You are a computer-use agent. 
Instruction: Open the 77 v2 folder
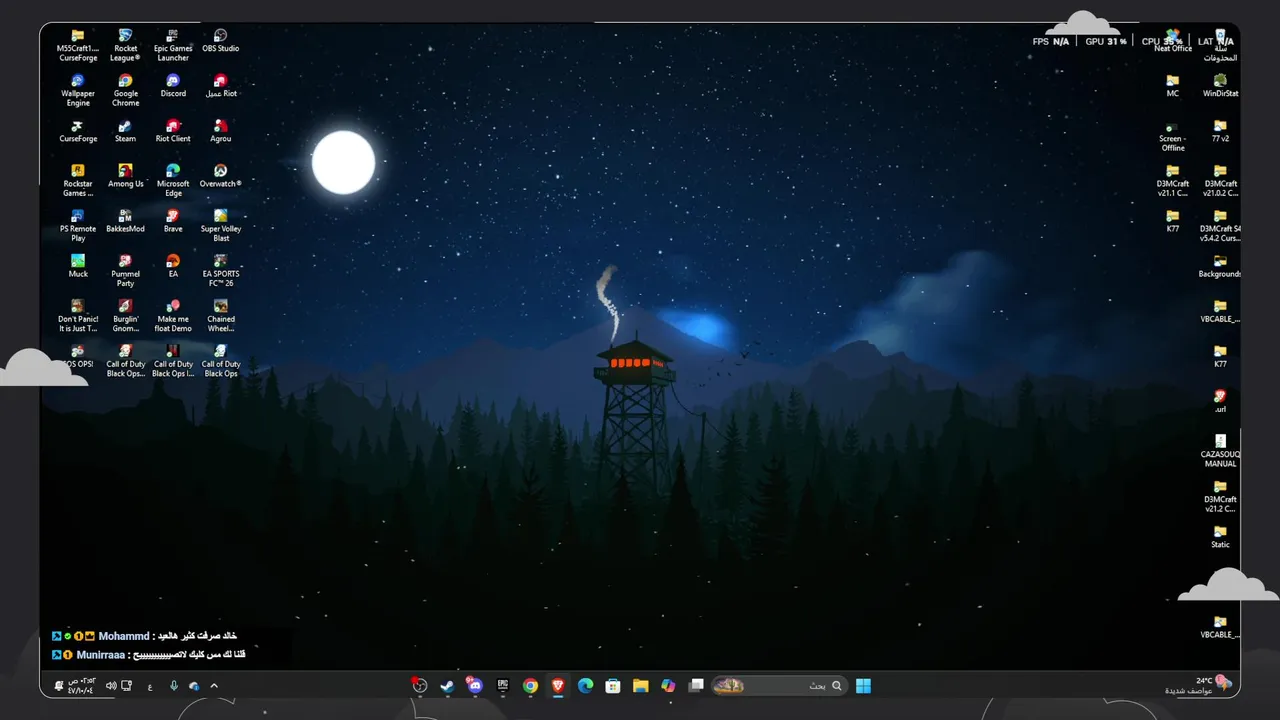pos(1220,131)
